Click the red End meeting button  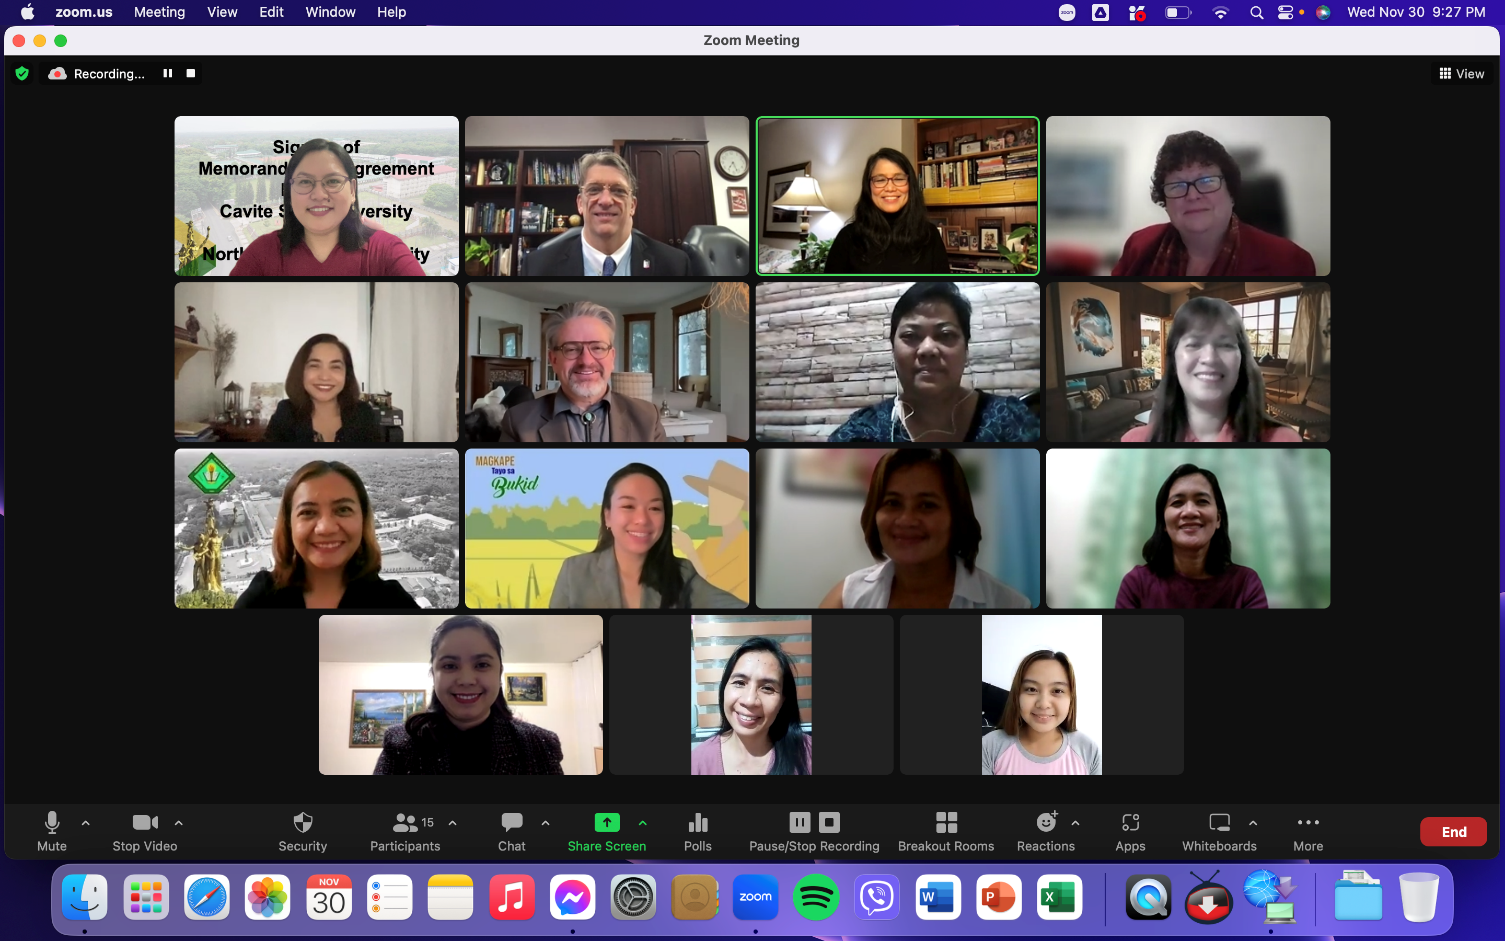1453,832
